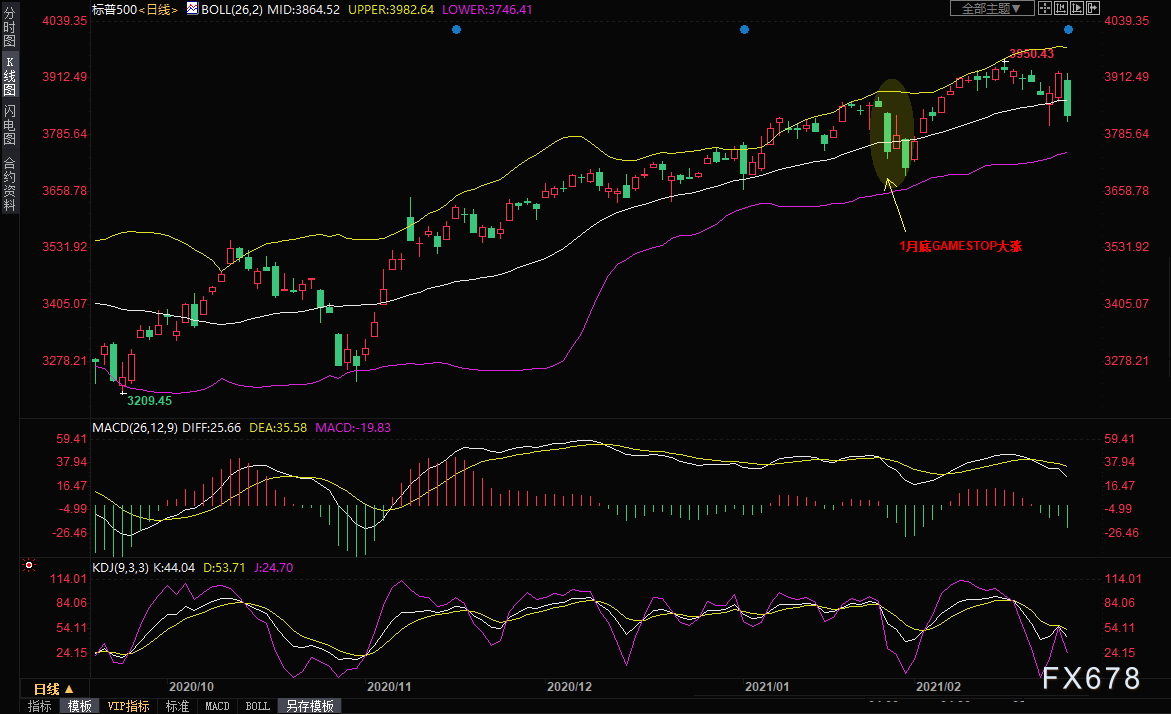This screenshot has height=714, width=1171.
Task: Select the 模板 bottom tab
Action: [79, 706]
